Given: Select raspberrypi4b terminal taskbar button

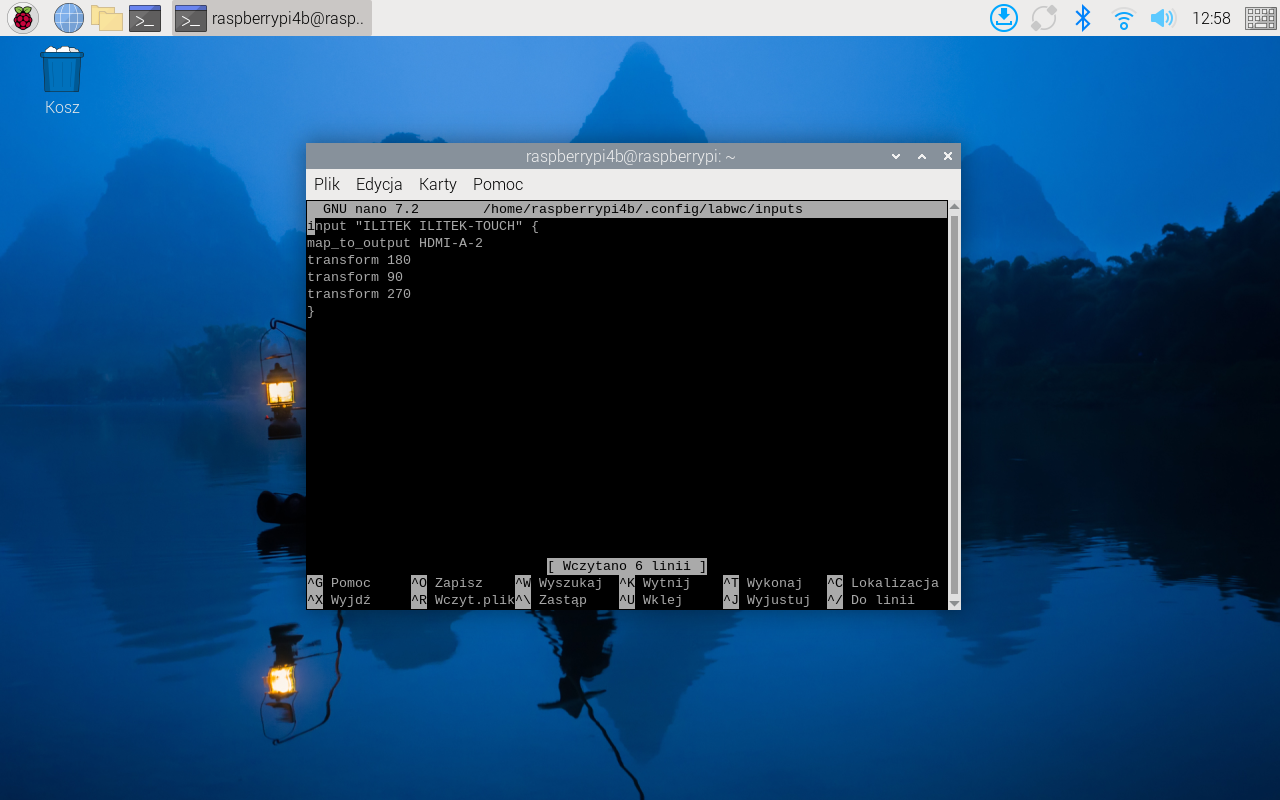Looking at the screenshot, I should [x=272, y=18].
